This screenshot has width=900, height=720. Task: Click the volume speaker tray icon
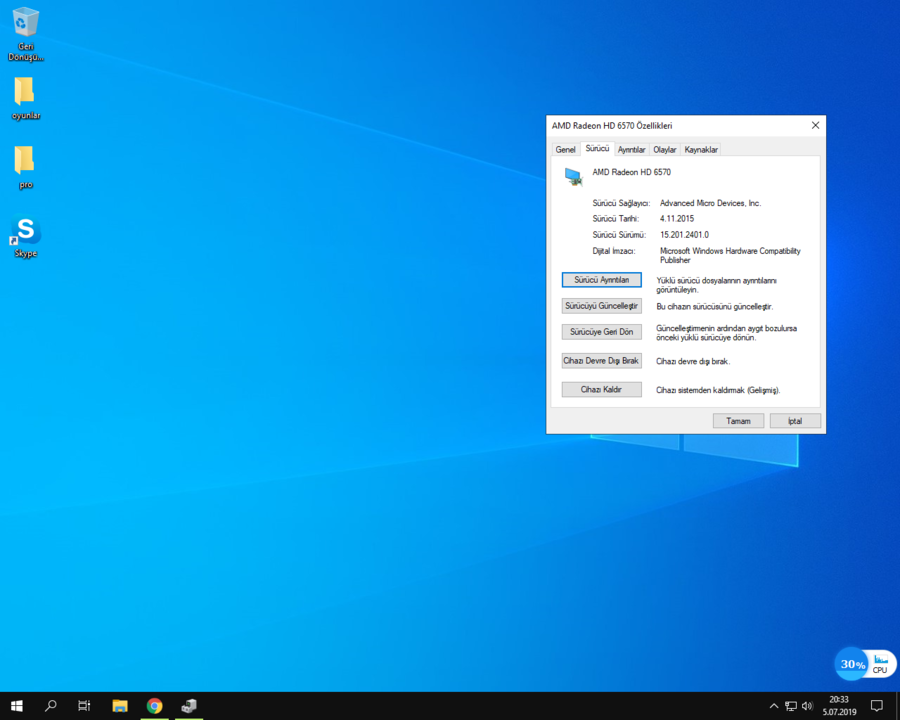coord(807,706)
